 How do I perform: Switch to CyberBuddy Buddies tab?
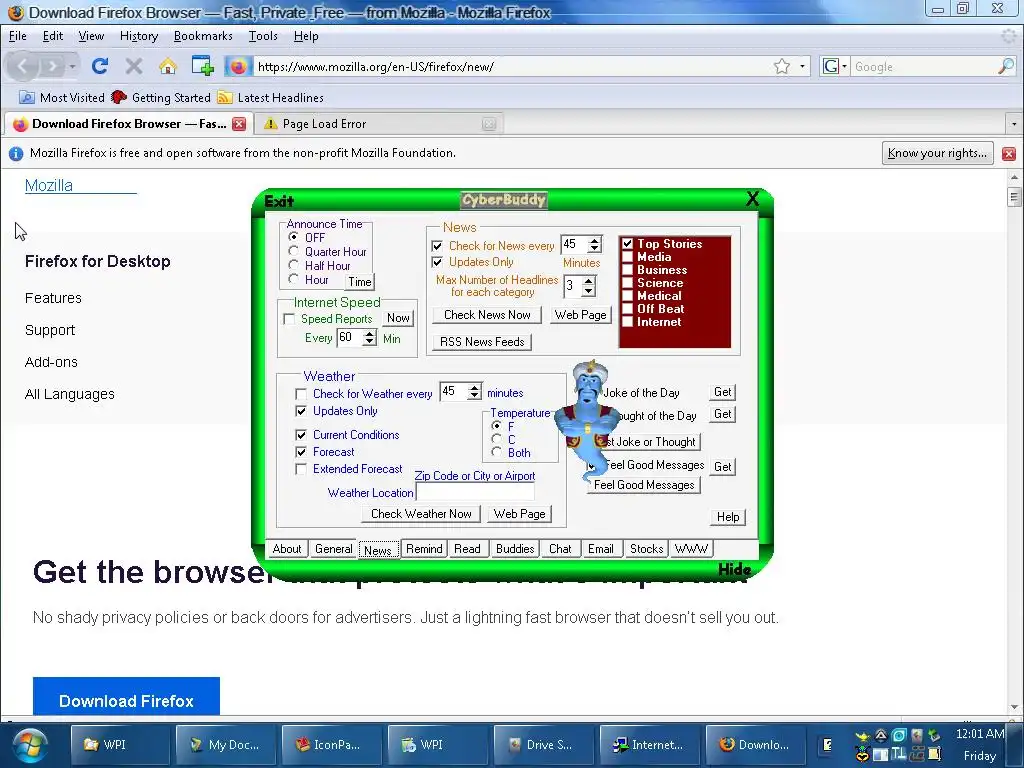point(515,549)
